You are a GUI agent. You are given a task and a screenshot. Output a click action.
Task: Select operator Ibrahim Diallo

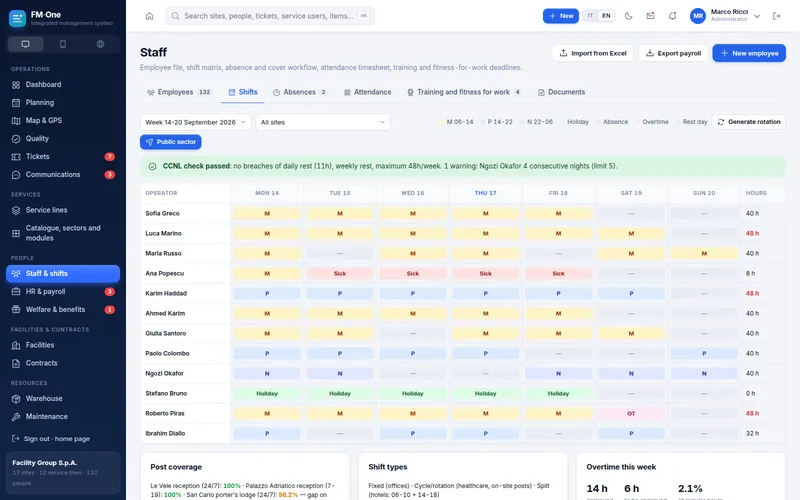[x=165, y=433]
